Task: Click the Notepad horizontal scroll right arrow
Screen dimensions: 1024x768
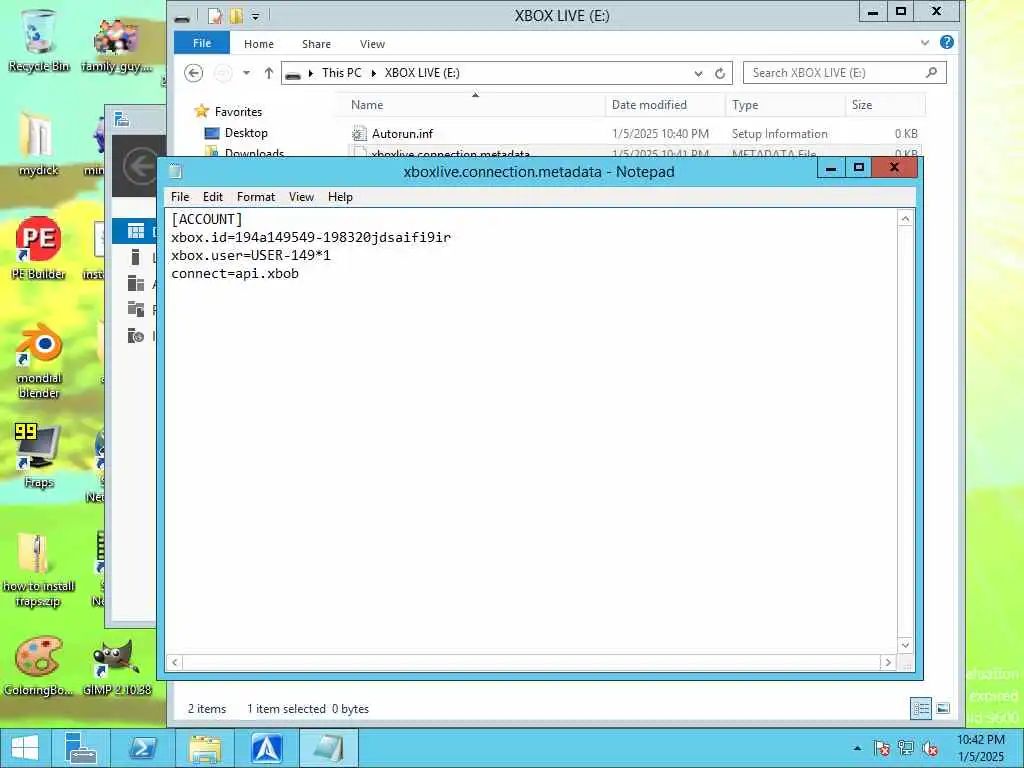Action: (888, 662)
